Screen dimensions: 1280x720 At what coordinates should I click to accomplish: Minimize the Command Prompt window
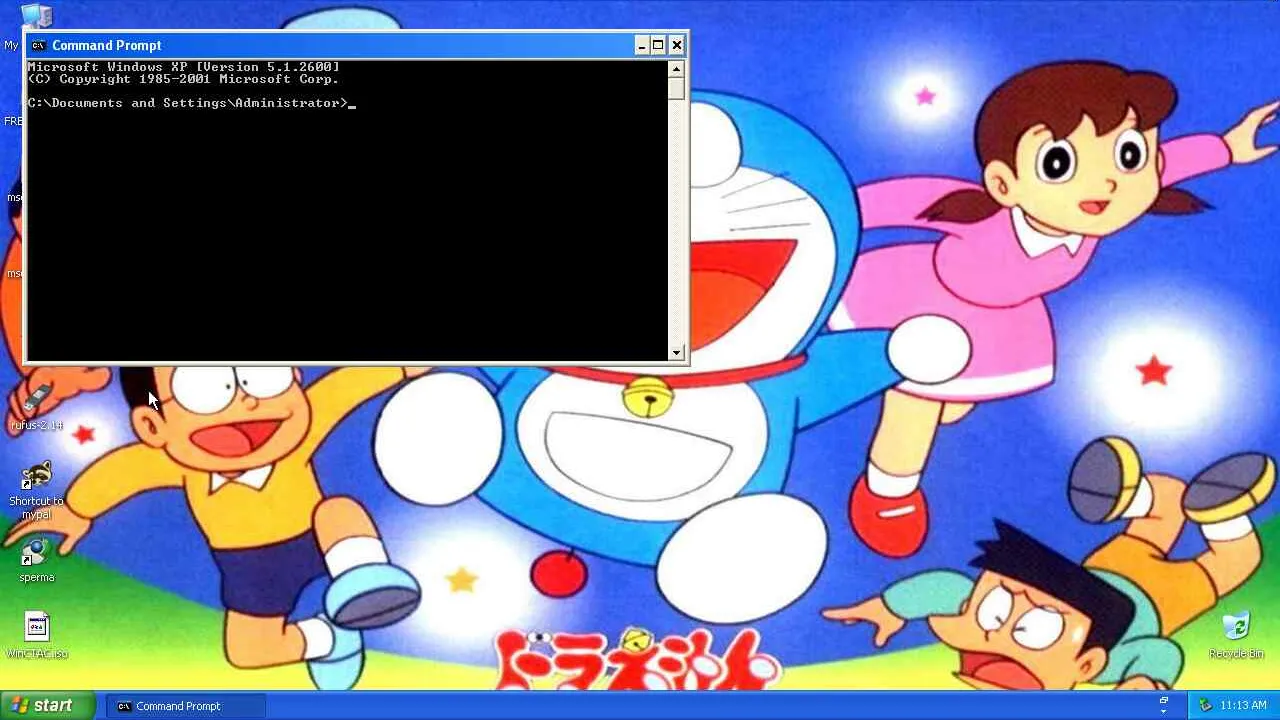(x=642, y=45)
